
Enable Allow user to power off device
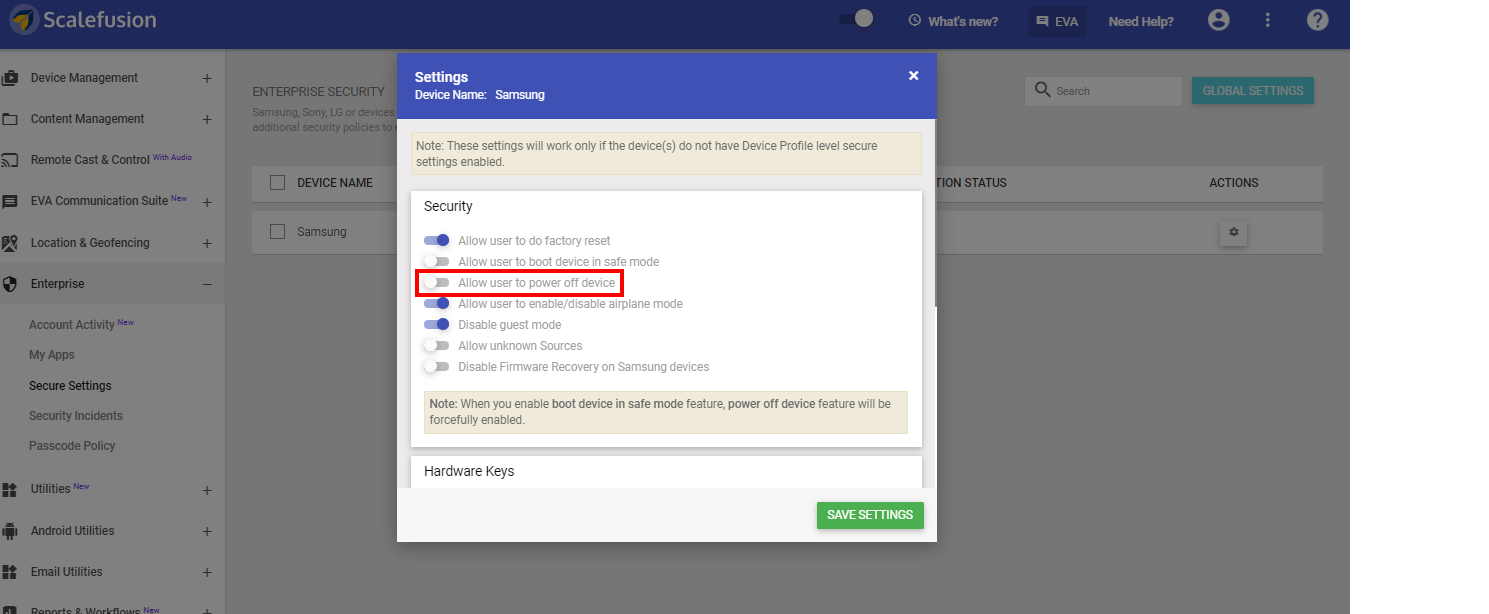tap(436, 283)
